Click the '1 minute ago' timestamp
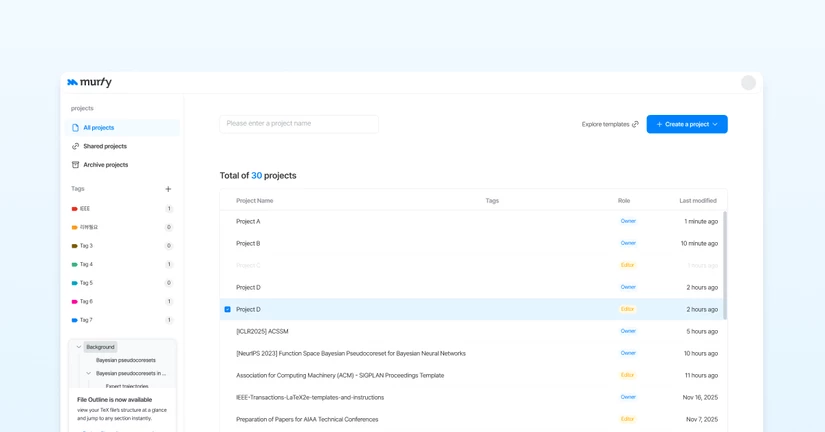 [701, 222]
